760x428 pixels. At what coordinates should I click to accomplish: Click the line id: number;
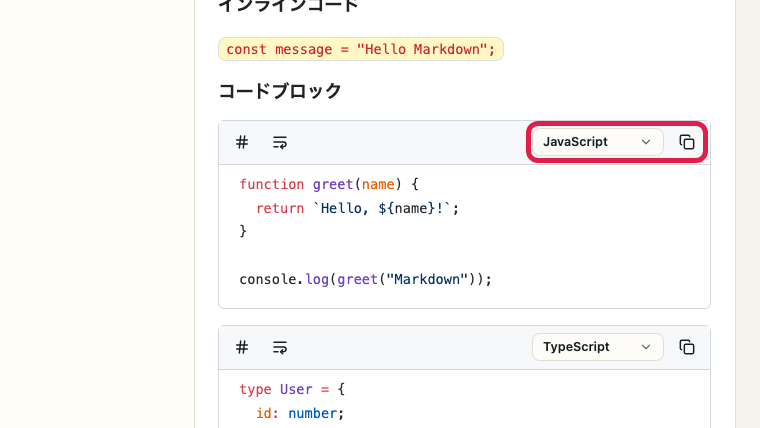300,413
